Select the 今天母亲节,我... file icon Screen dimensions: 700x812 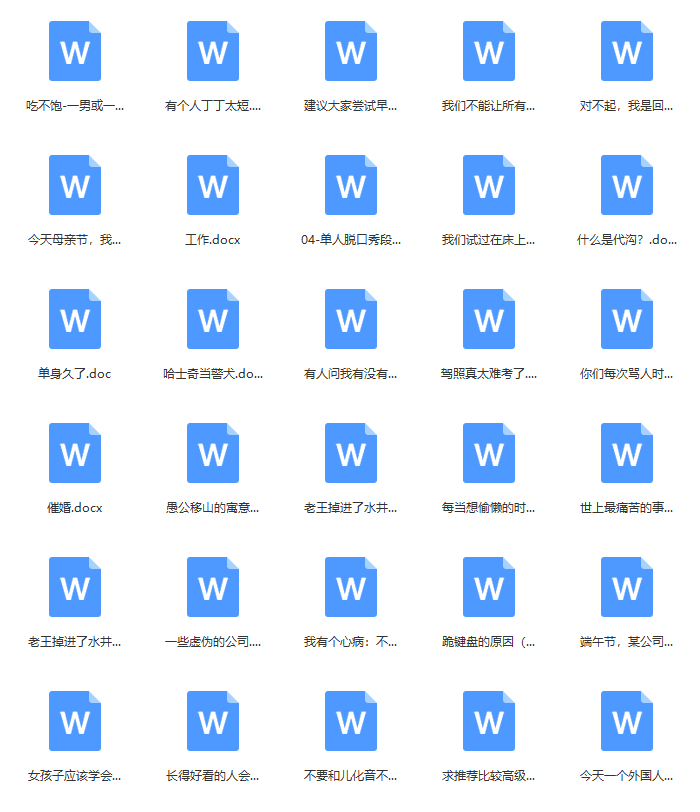click(75, 185)
